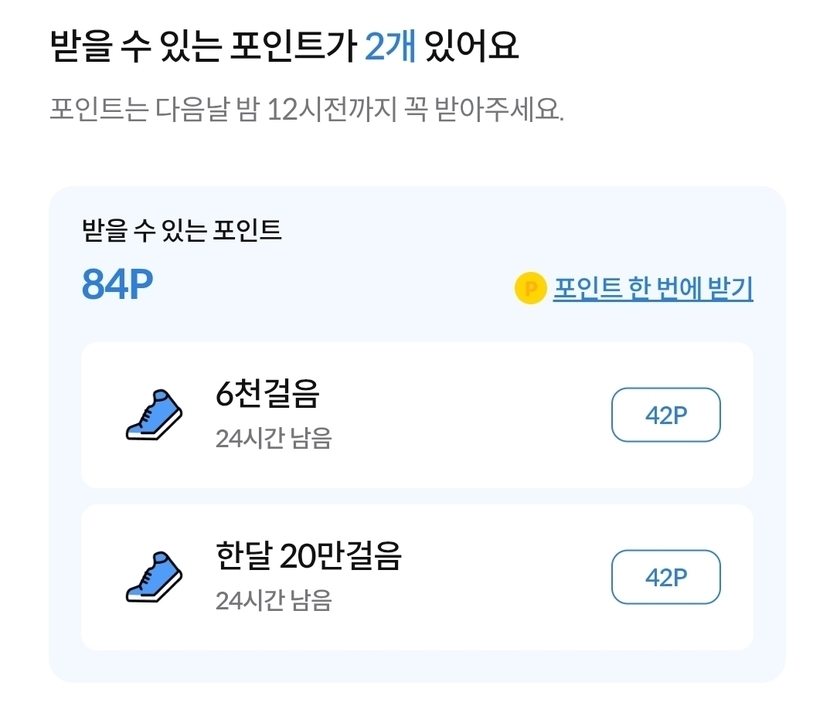Tap the 포인트 한 번에 받기 link
This screenshot has width=830, height=716.
click(652, 289)
